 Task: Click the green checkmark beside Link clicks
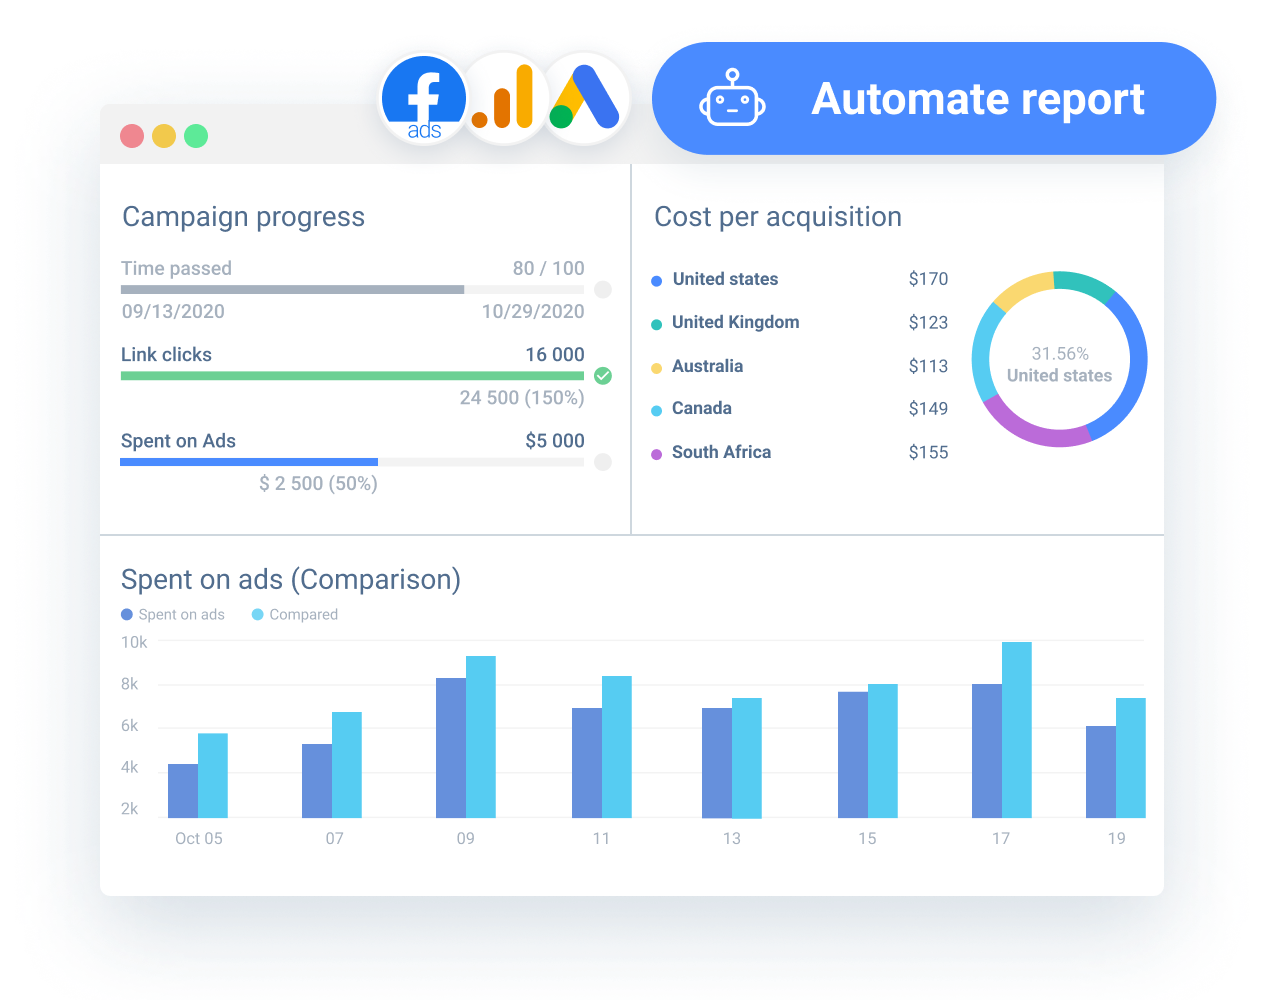[603, 376]
